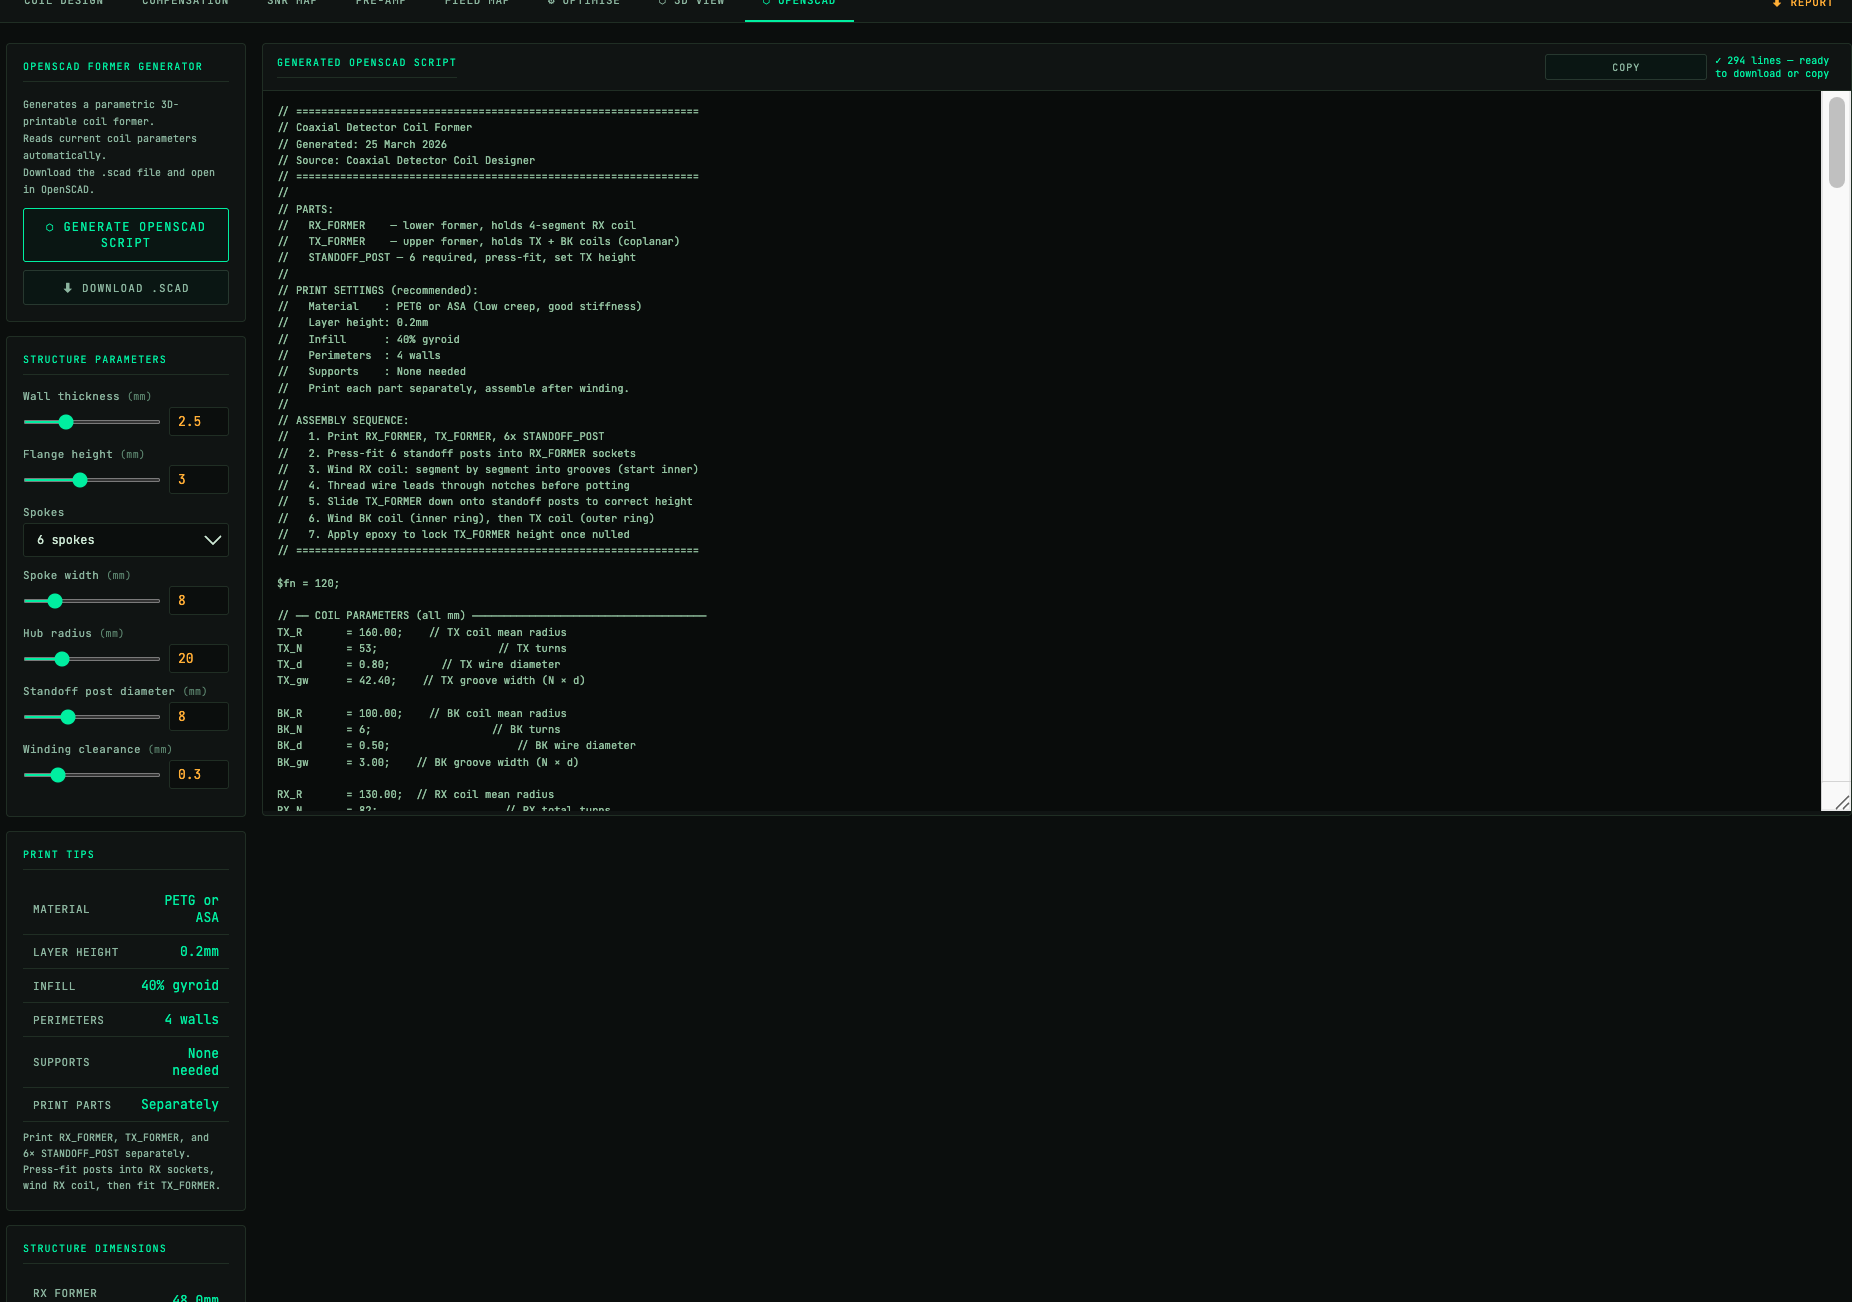Click the 'BK_R = 100.00;' script line

(422, 714)
